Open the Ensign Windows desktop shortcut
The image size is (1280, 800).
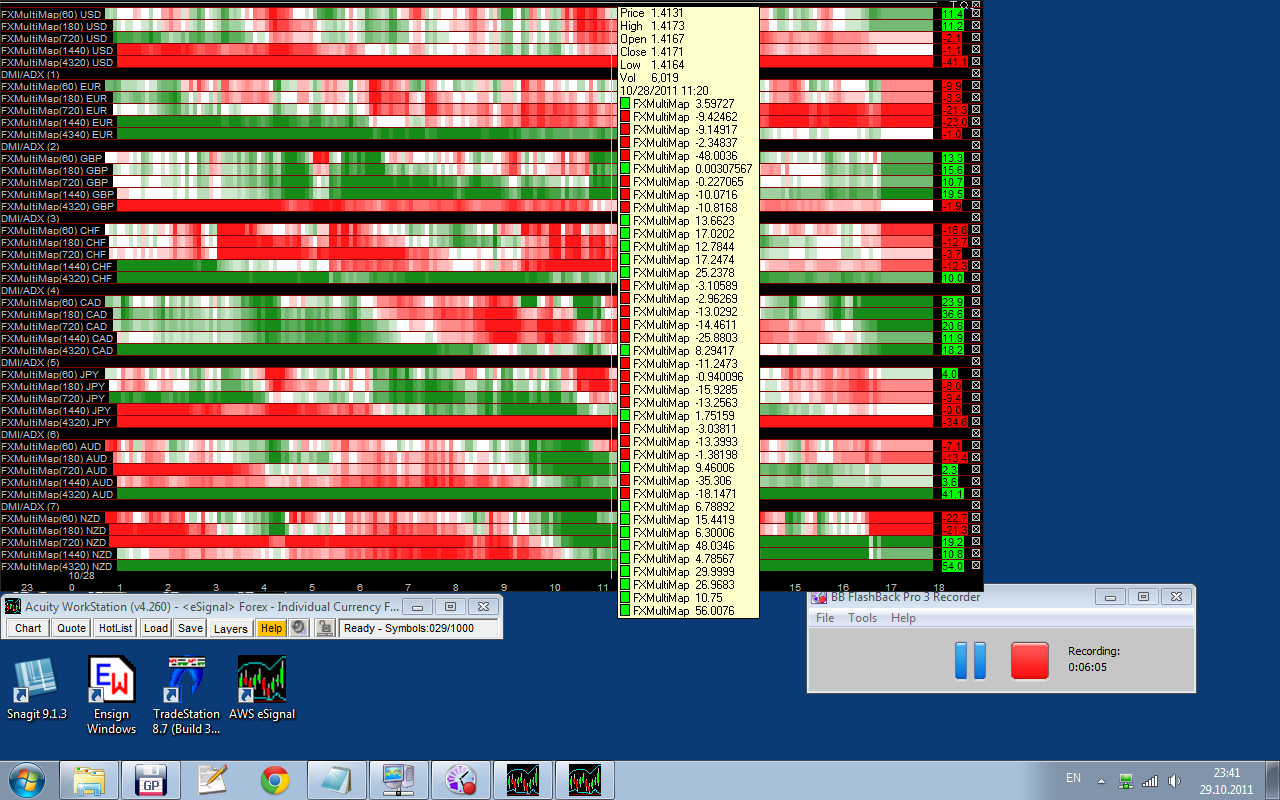pos(111,682)
